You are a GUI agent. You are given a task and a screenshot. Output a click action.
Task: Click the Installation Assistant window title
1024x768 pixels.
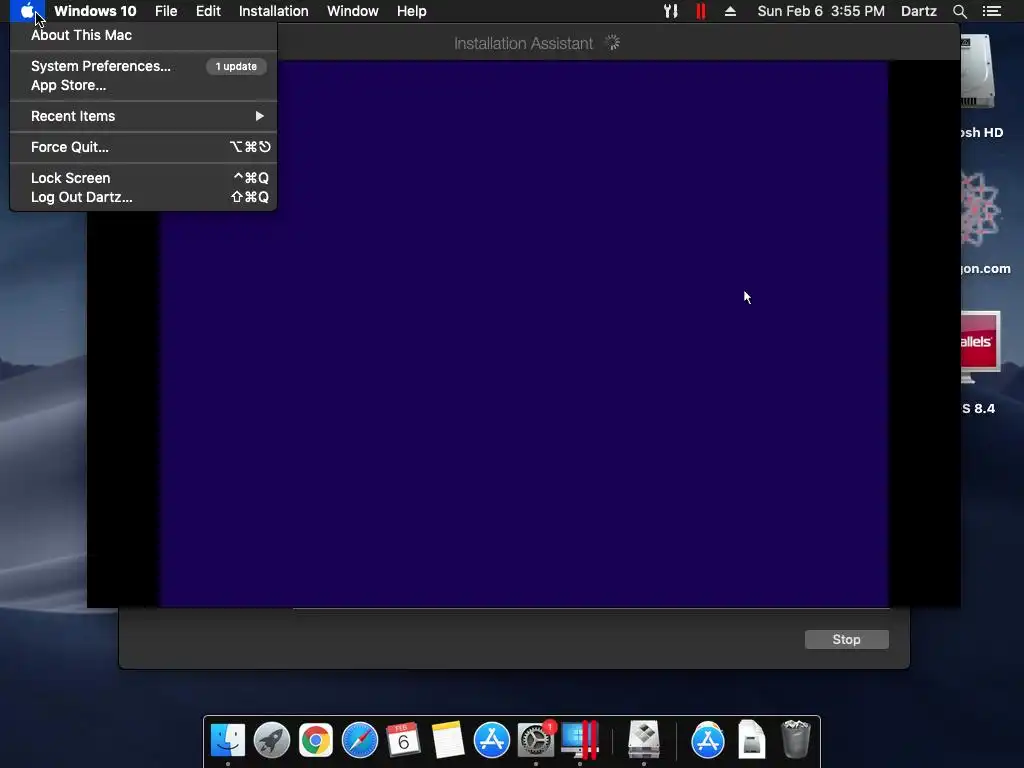523,43
